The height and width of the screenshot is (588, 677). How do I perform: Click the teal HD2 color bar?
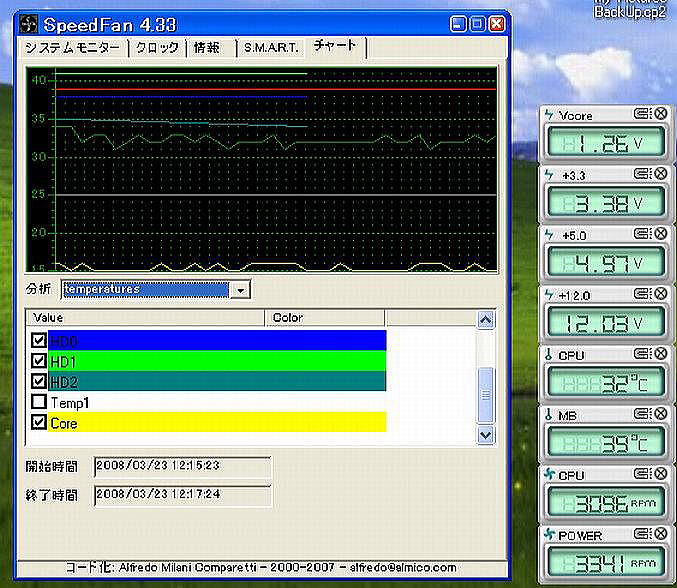point(217,381)
